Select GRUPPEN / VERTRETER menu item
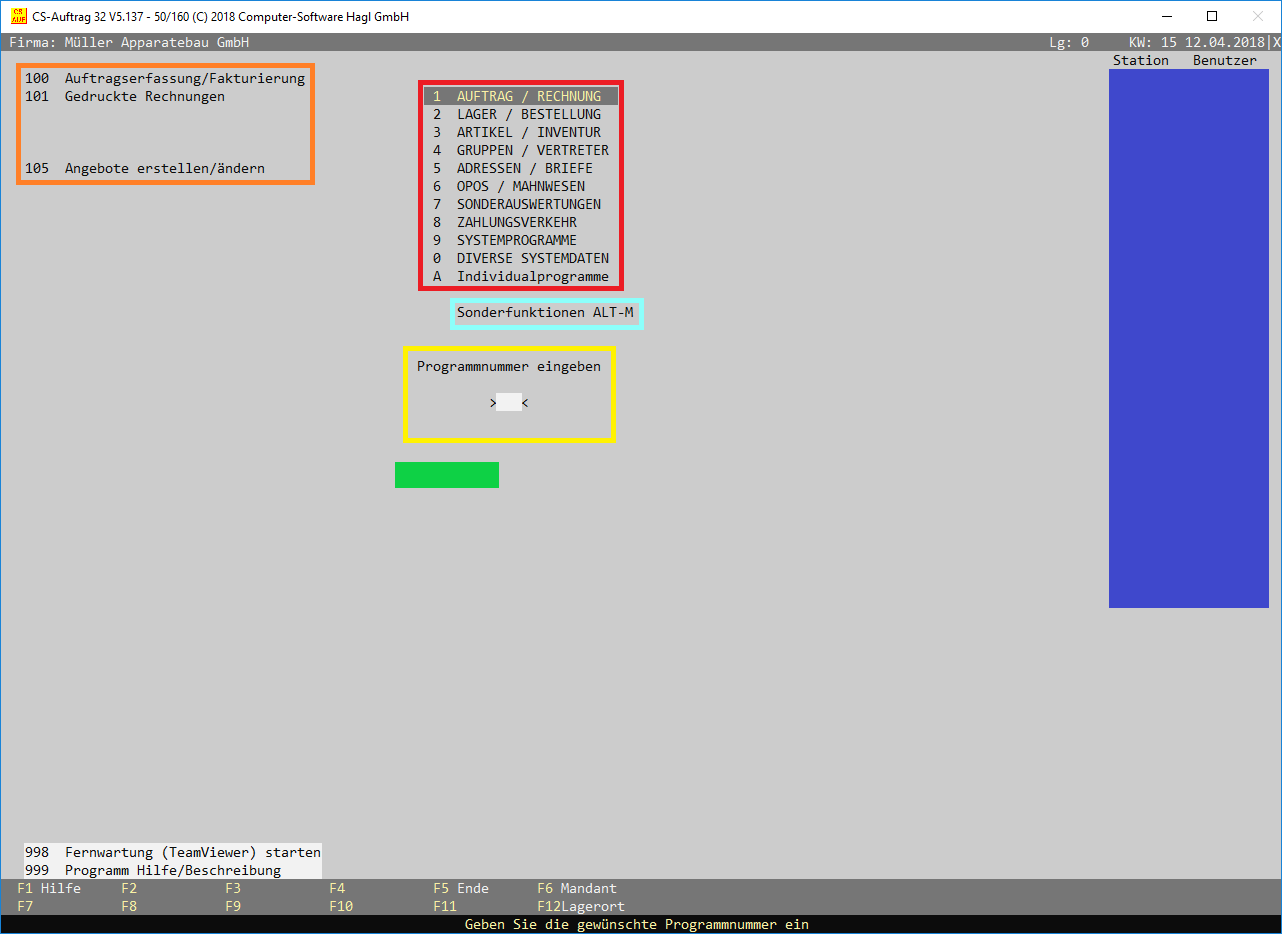This screenshot has height=934, width=1282. pos(520,150)
